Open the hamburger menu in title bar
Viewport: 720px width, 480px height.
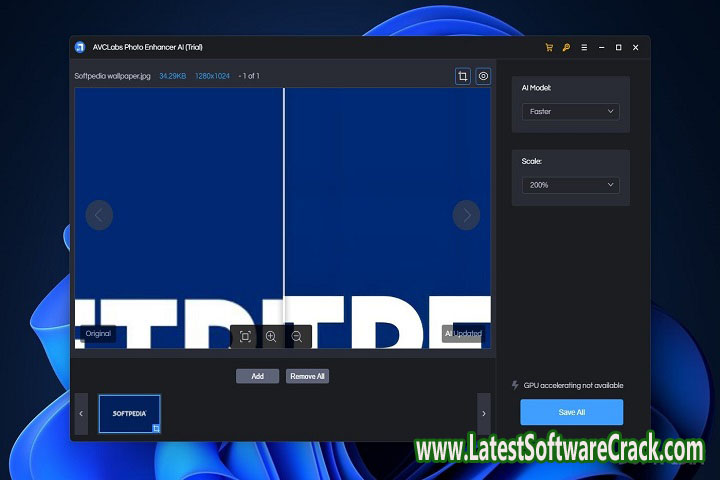[x=583, y=47]
